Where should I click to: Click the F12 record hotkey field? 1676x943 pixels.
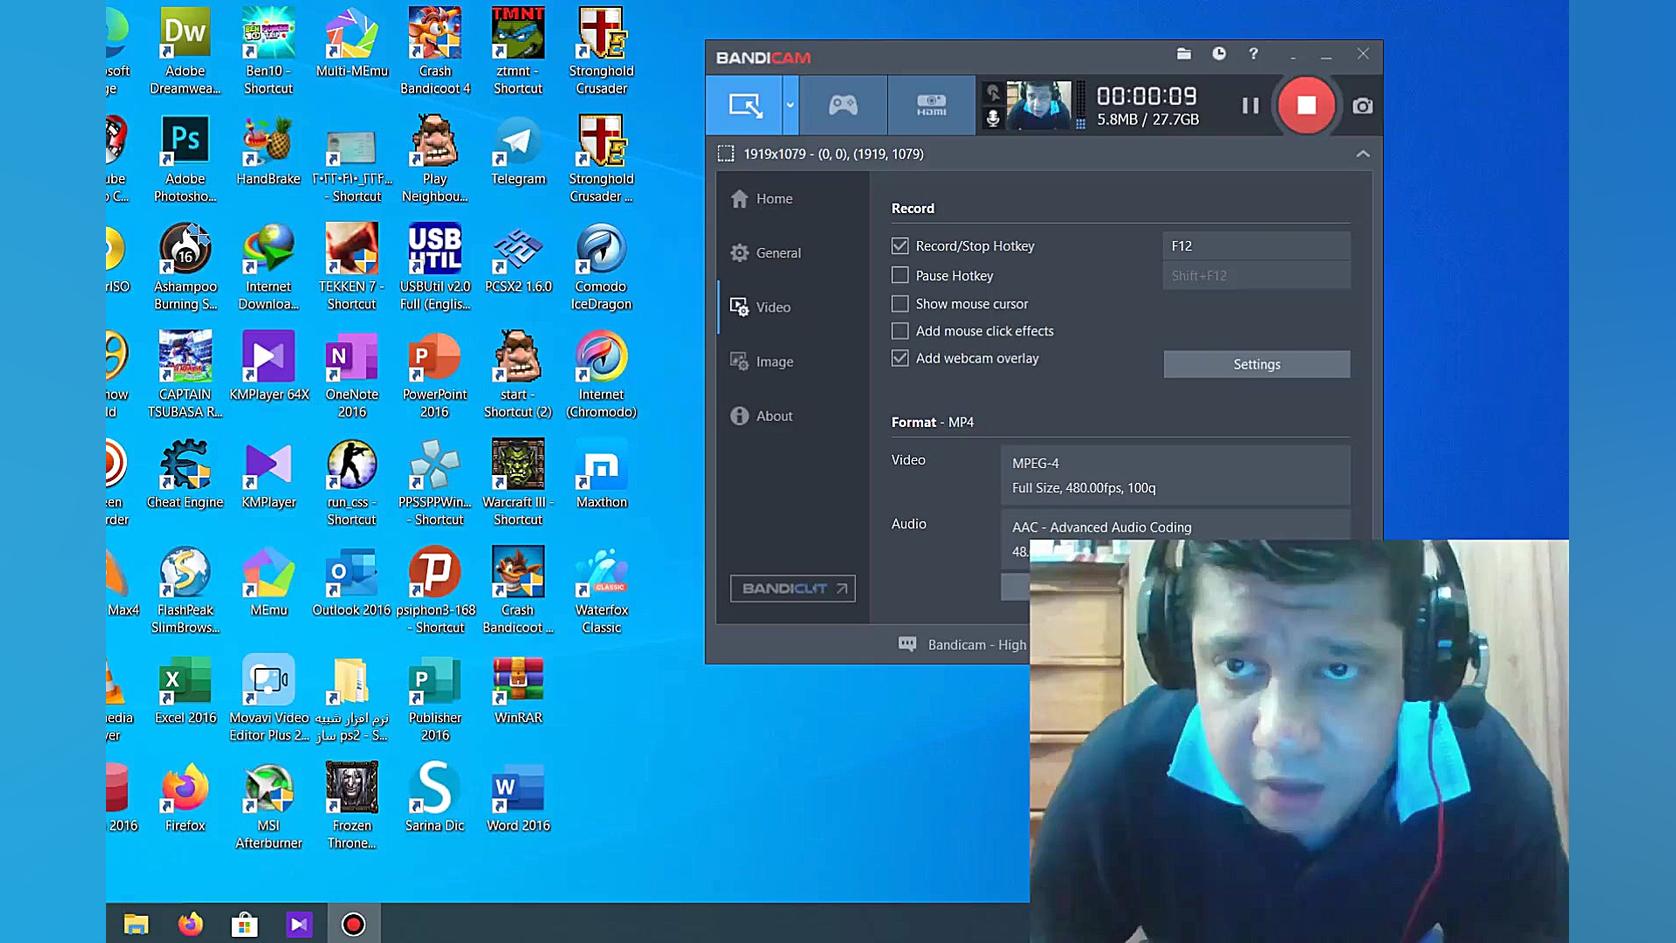point(1256,246)
